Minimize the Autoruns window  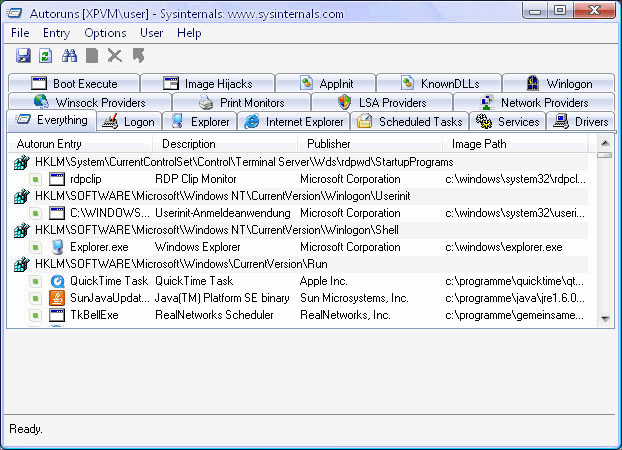point(535,12)
